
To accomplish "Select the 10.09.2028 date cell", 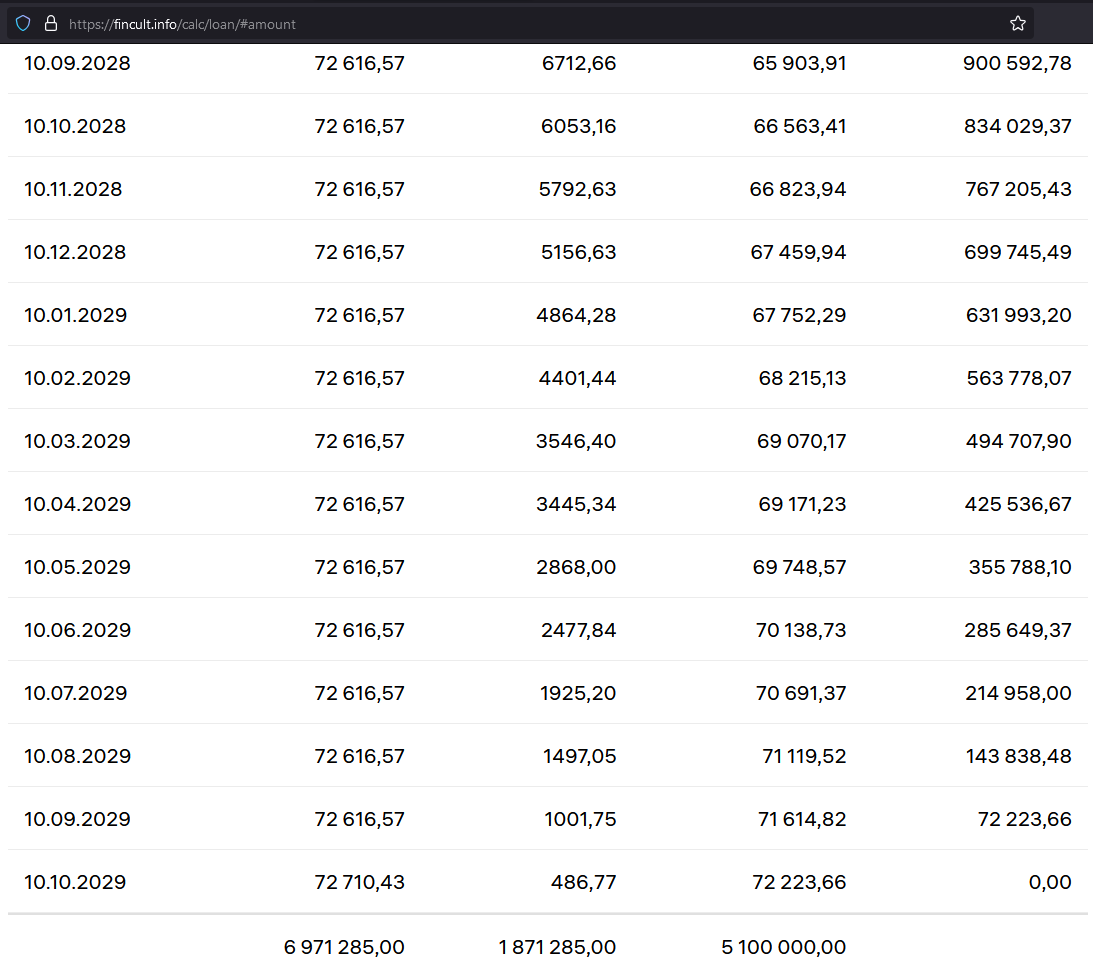I will (77, 64).
